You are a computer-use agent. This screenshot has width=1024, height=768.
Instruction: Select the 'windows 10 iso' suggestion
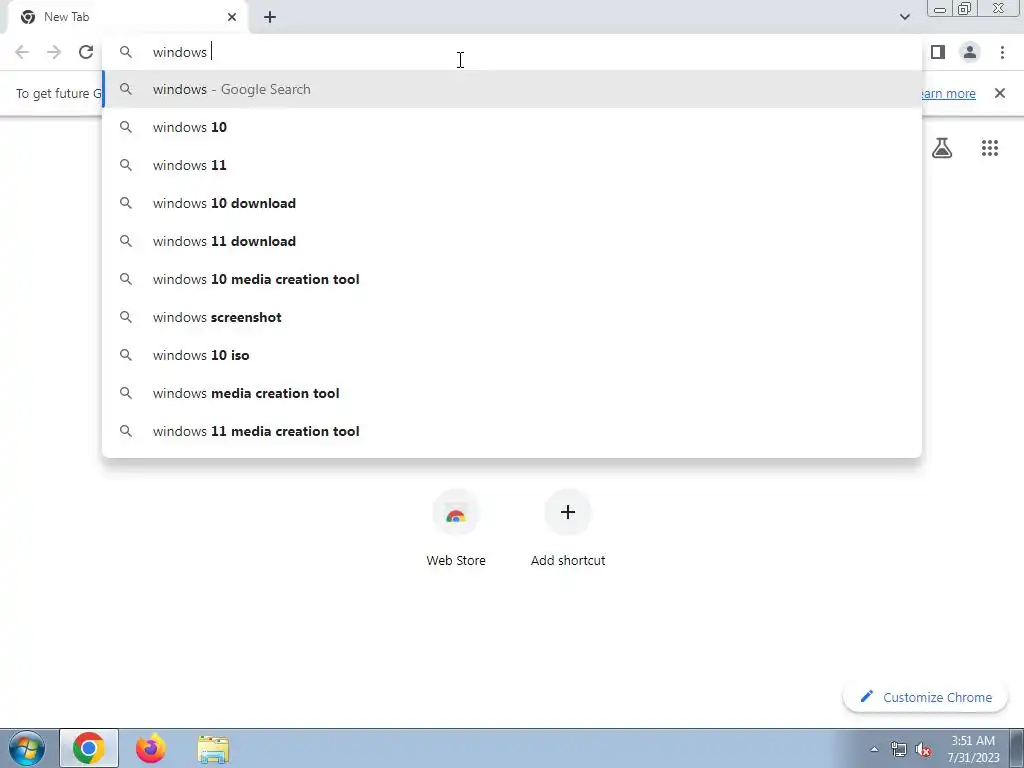point(512,355)
